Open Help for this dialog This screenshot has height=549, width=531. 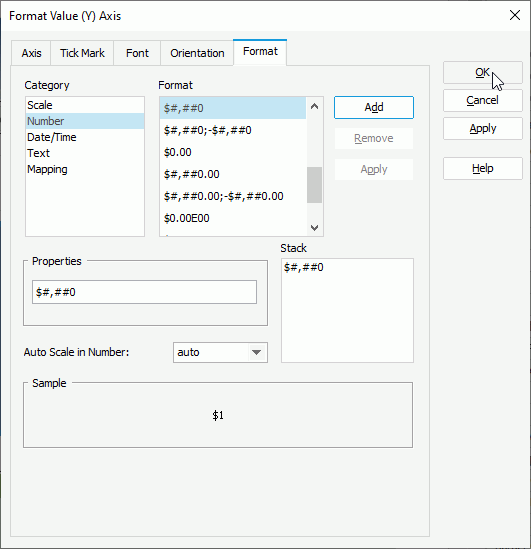pos(483,168)
